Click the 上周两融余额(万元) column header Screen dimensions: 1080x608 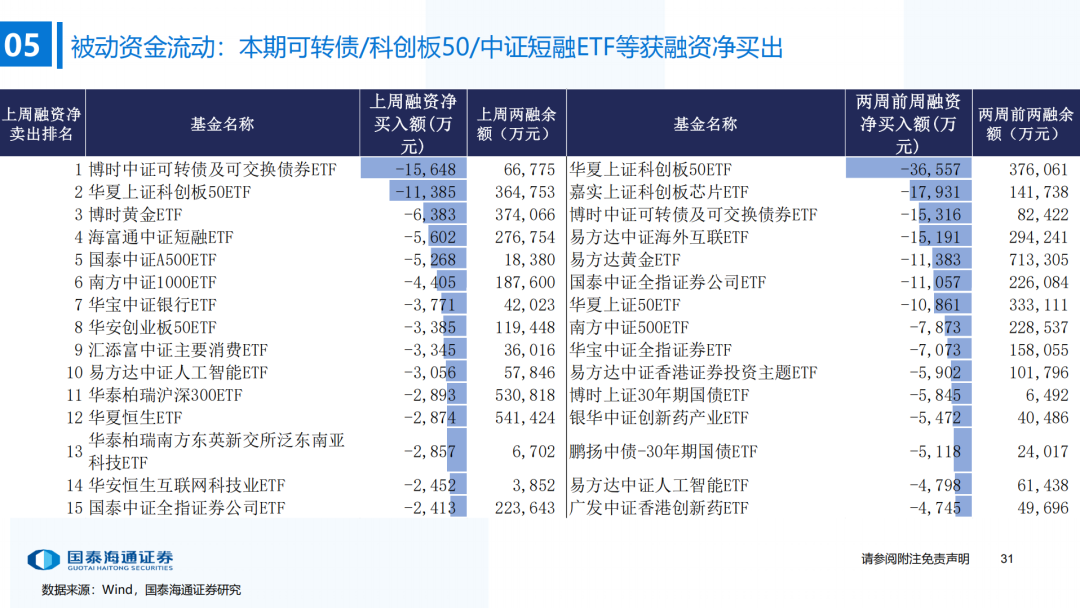tap(516, 124)
